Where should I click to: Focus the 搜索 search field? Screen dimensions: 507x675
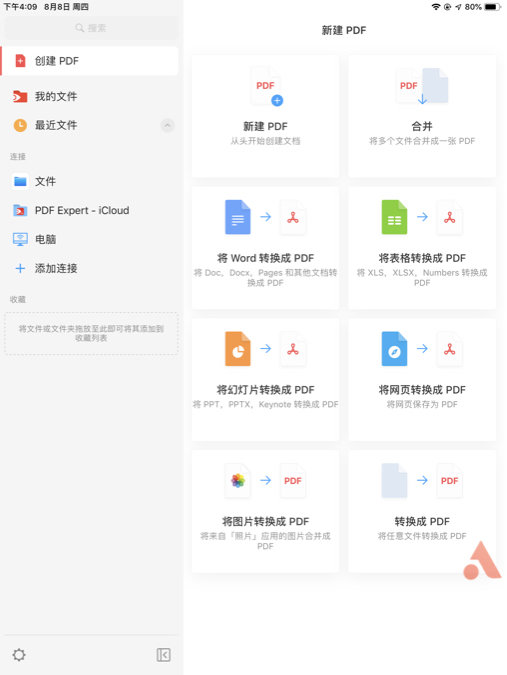(91, 28)
